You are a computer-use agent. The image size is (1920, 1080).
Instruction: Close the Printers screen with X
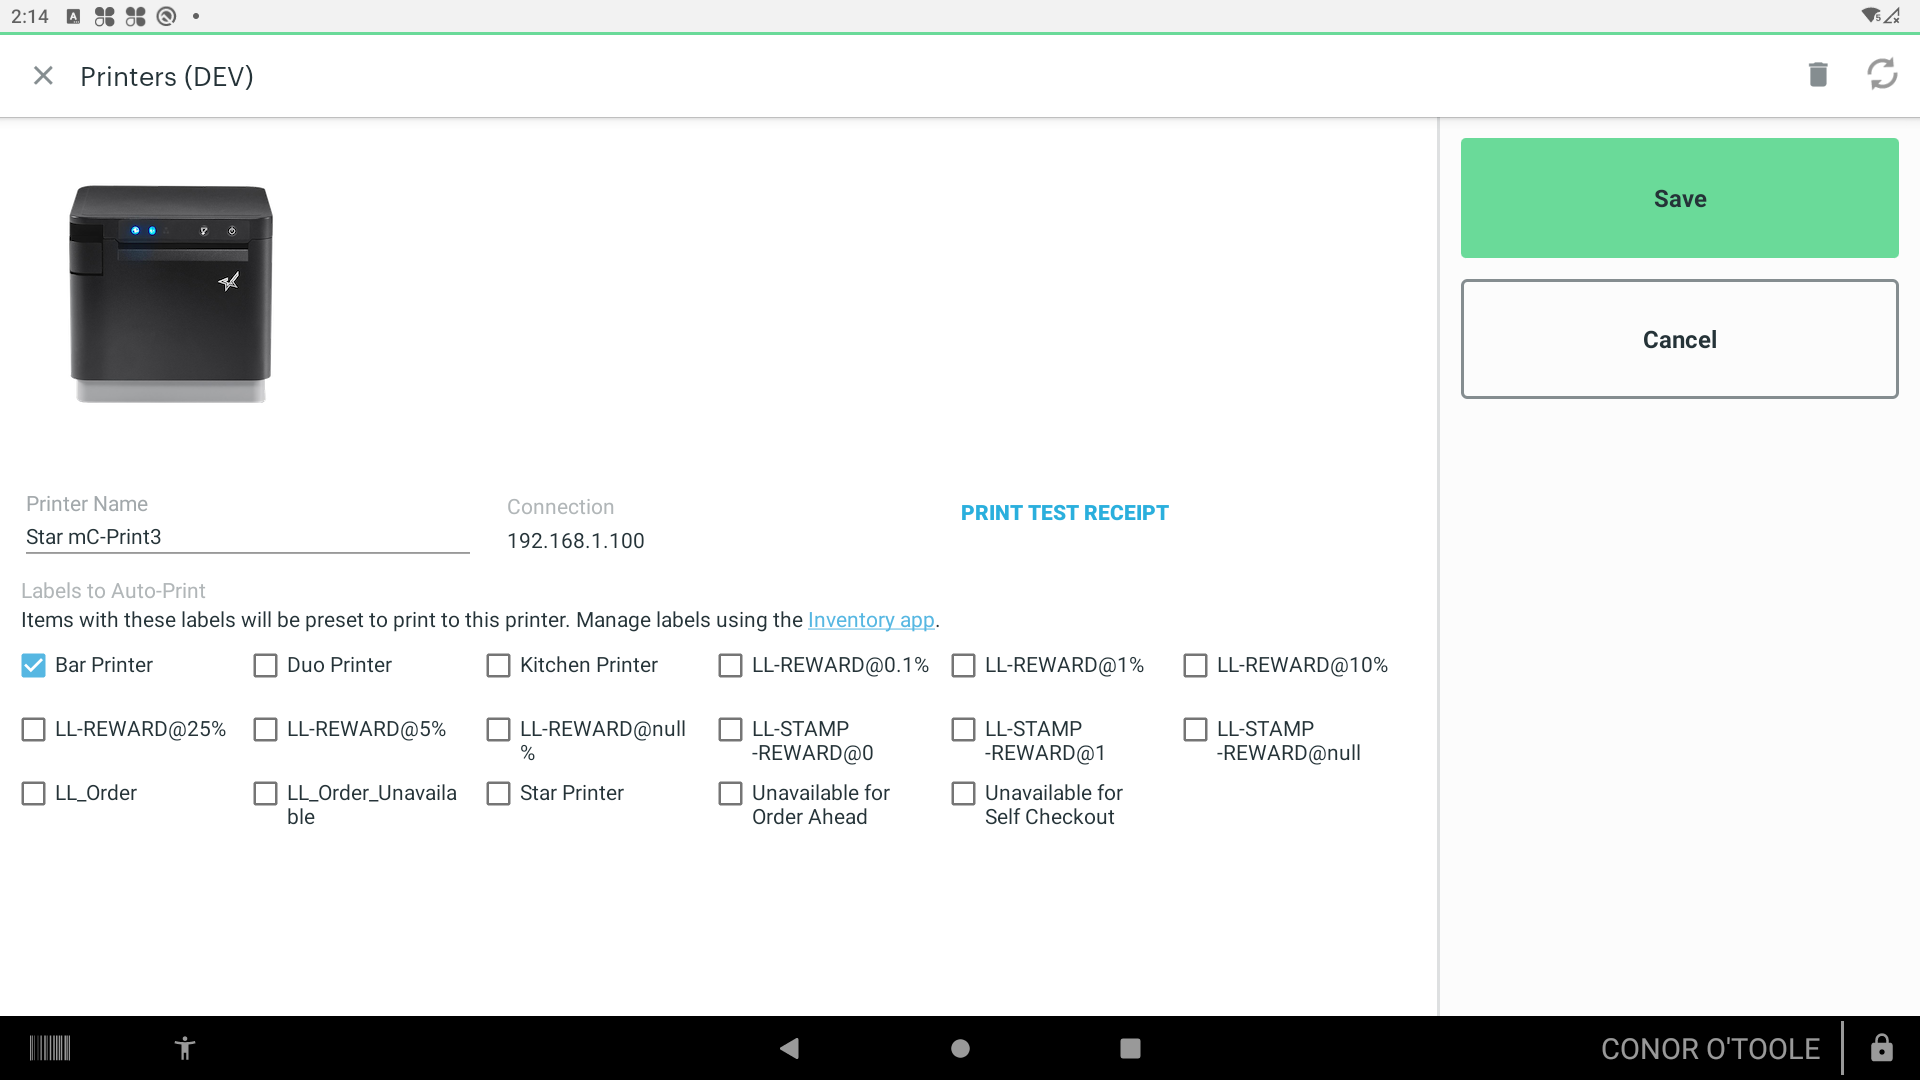point(43,76)
